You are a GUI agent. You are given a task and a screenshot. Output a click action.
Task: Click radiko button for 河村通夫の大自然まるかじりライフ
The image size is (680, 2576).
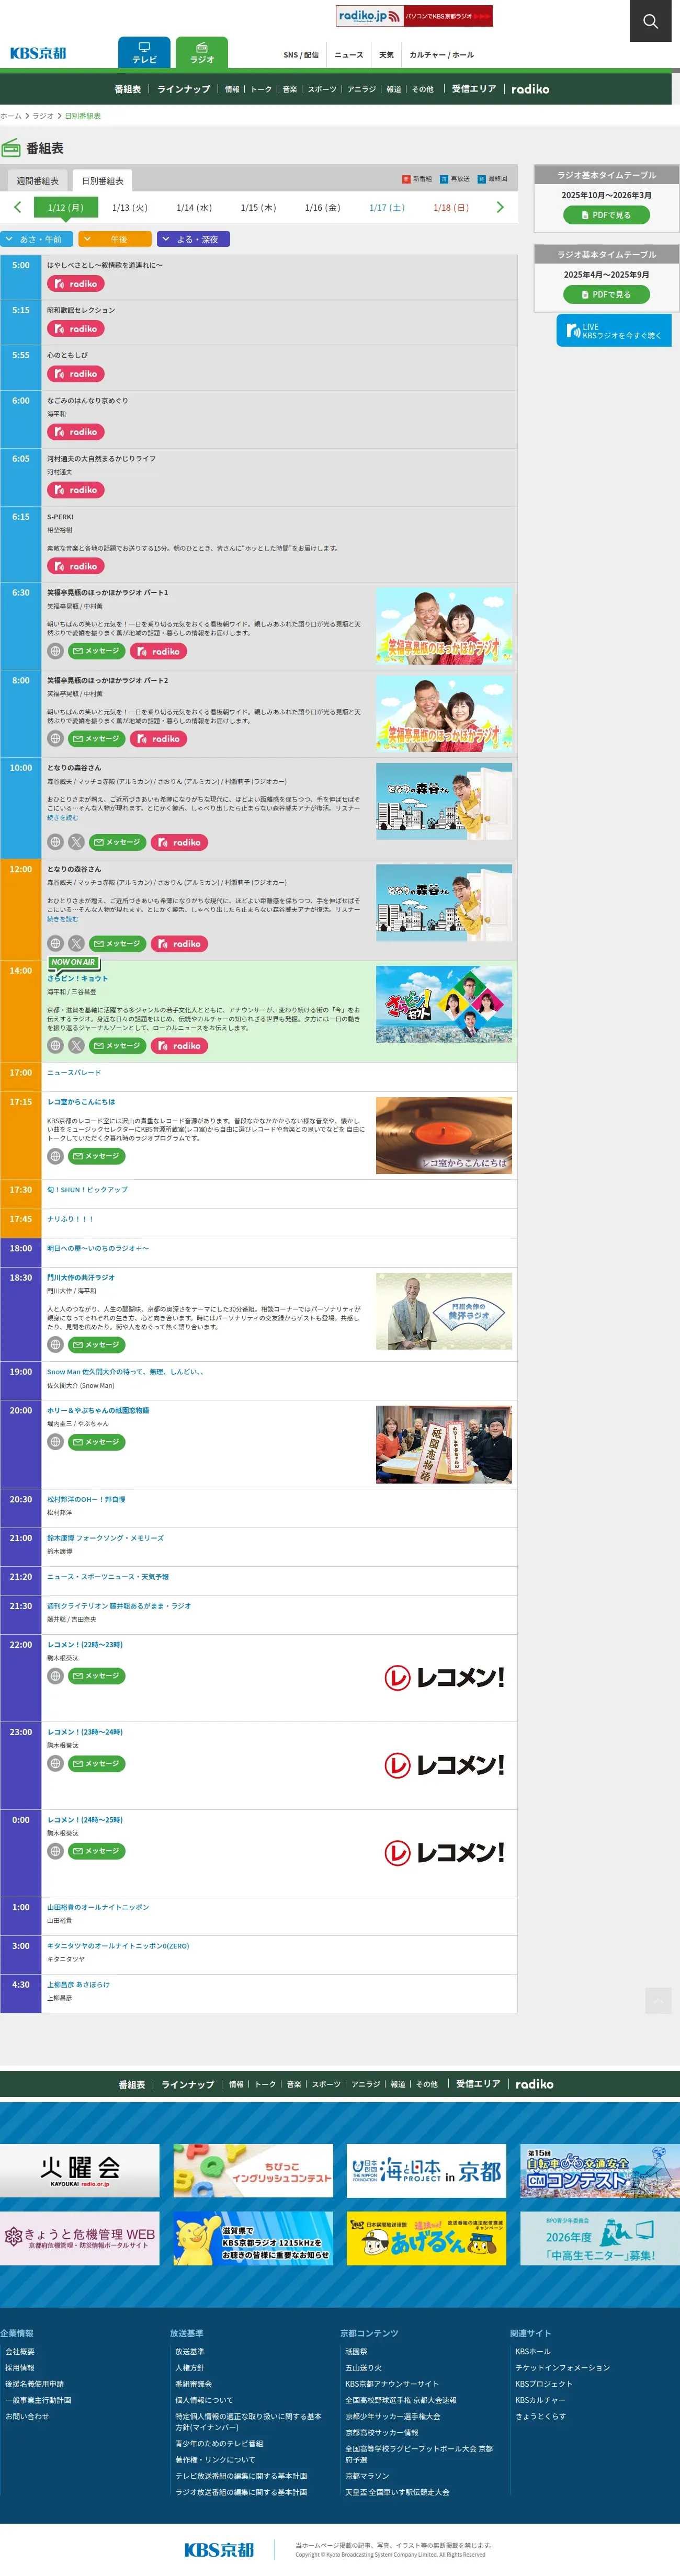(76, 490)
